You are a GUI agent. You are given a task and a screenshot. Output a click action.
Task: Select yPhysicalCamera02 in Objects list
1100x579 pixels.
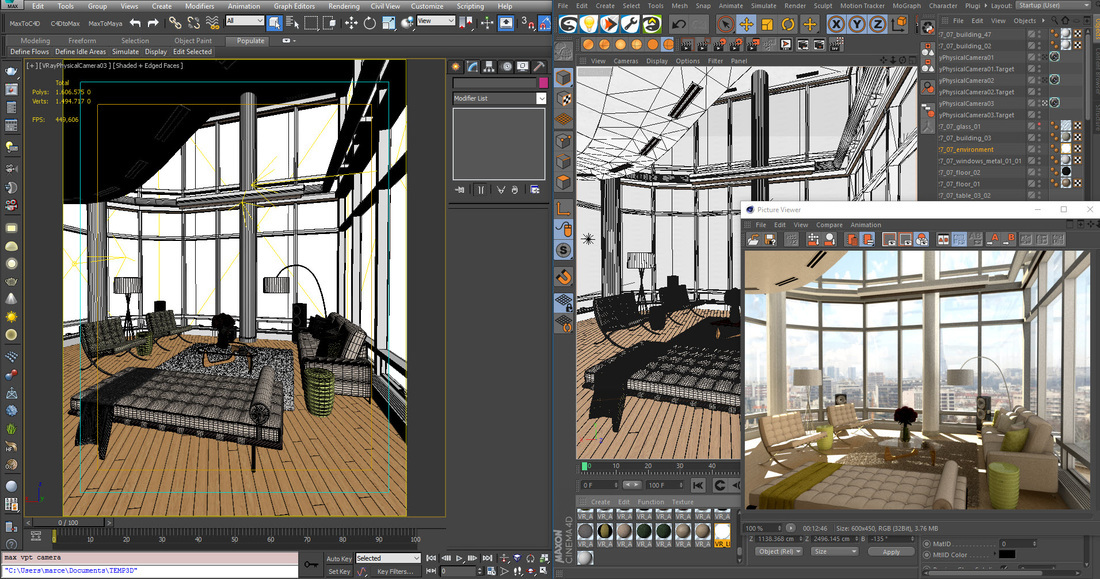pos(966,80)
